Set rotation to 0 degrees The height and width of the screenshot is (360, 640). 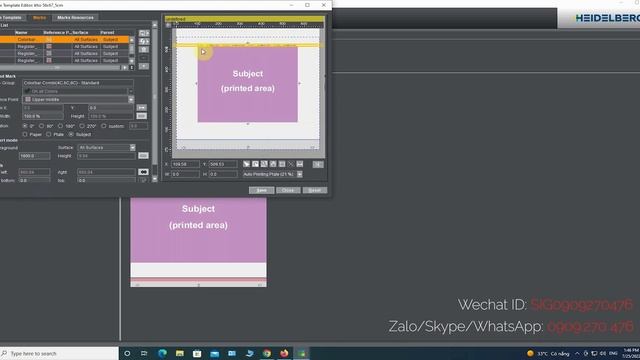point(25,126)
